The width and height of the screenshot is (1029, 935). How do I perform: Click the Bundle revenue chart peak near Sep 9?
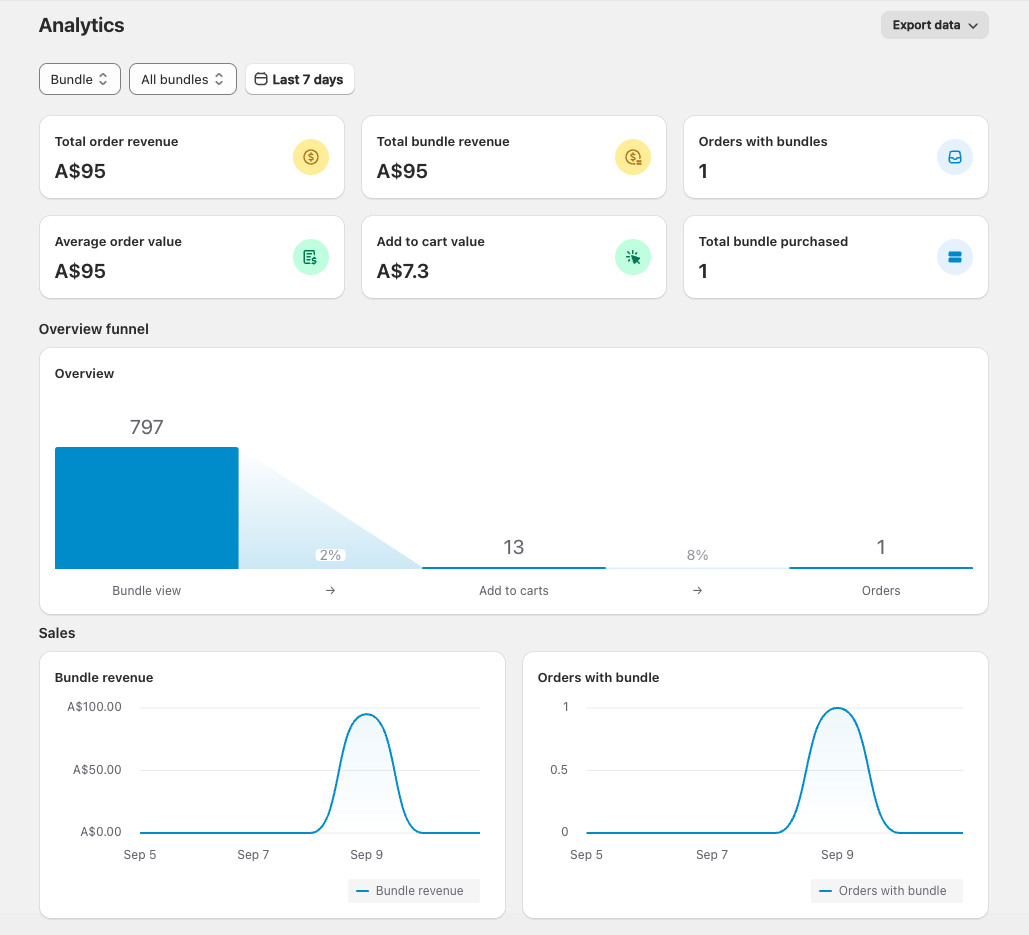point(367,714)
